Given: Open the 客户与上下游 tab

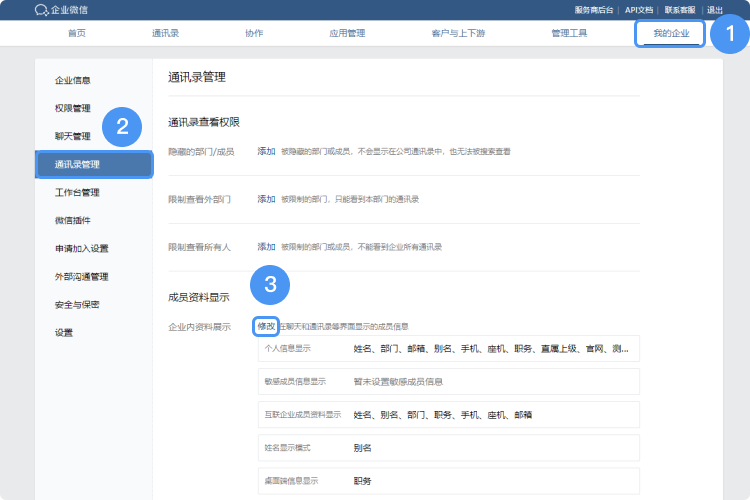Looking at the screenshot, I should coord(458,33).
